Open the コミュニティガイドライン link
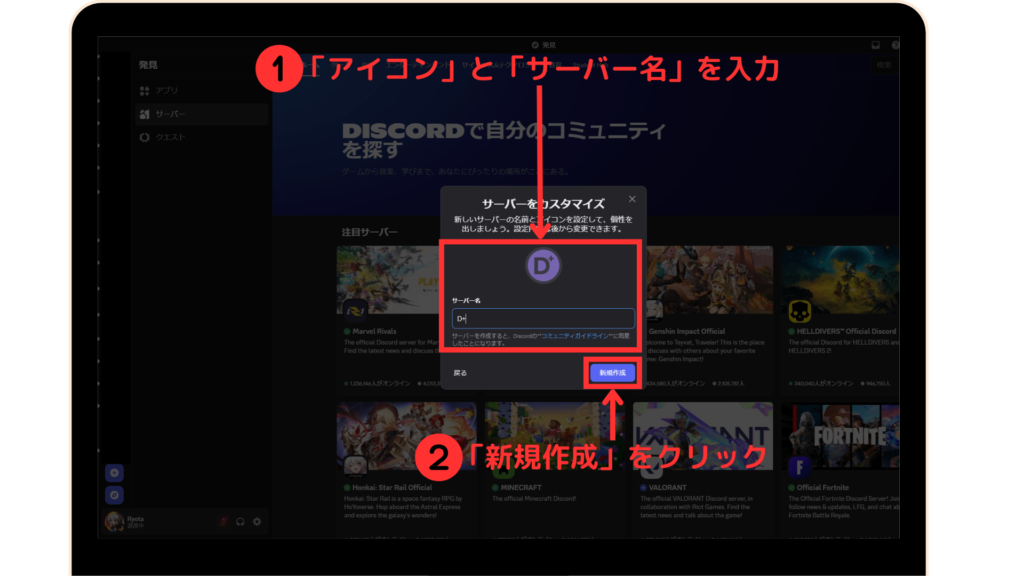Screen dimensions: 1024x576 [575, 336]
